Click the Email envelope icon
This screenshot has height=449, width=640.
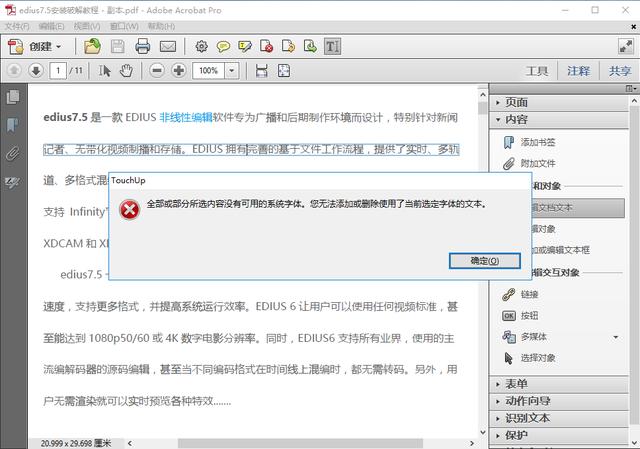coord(168,47)
